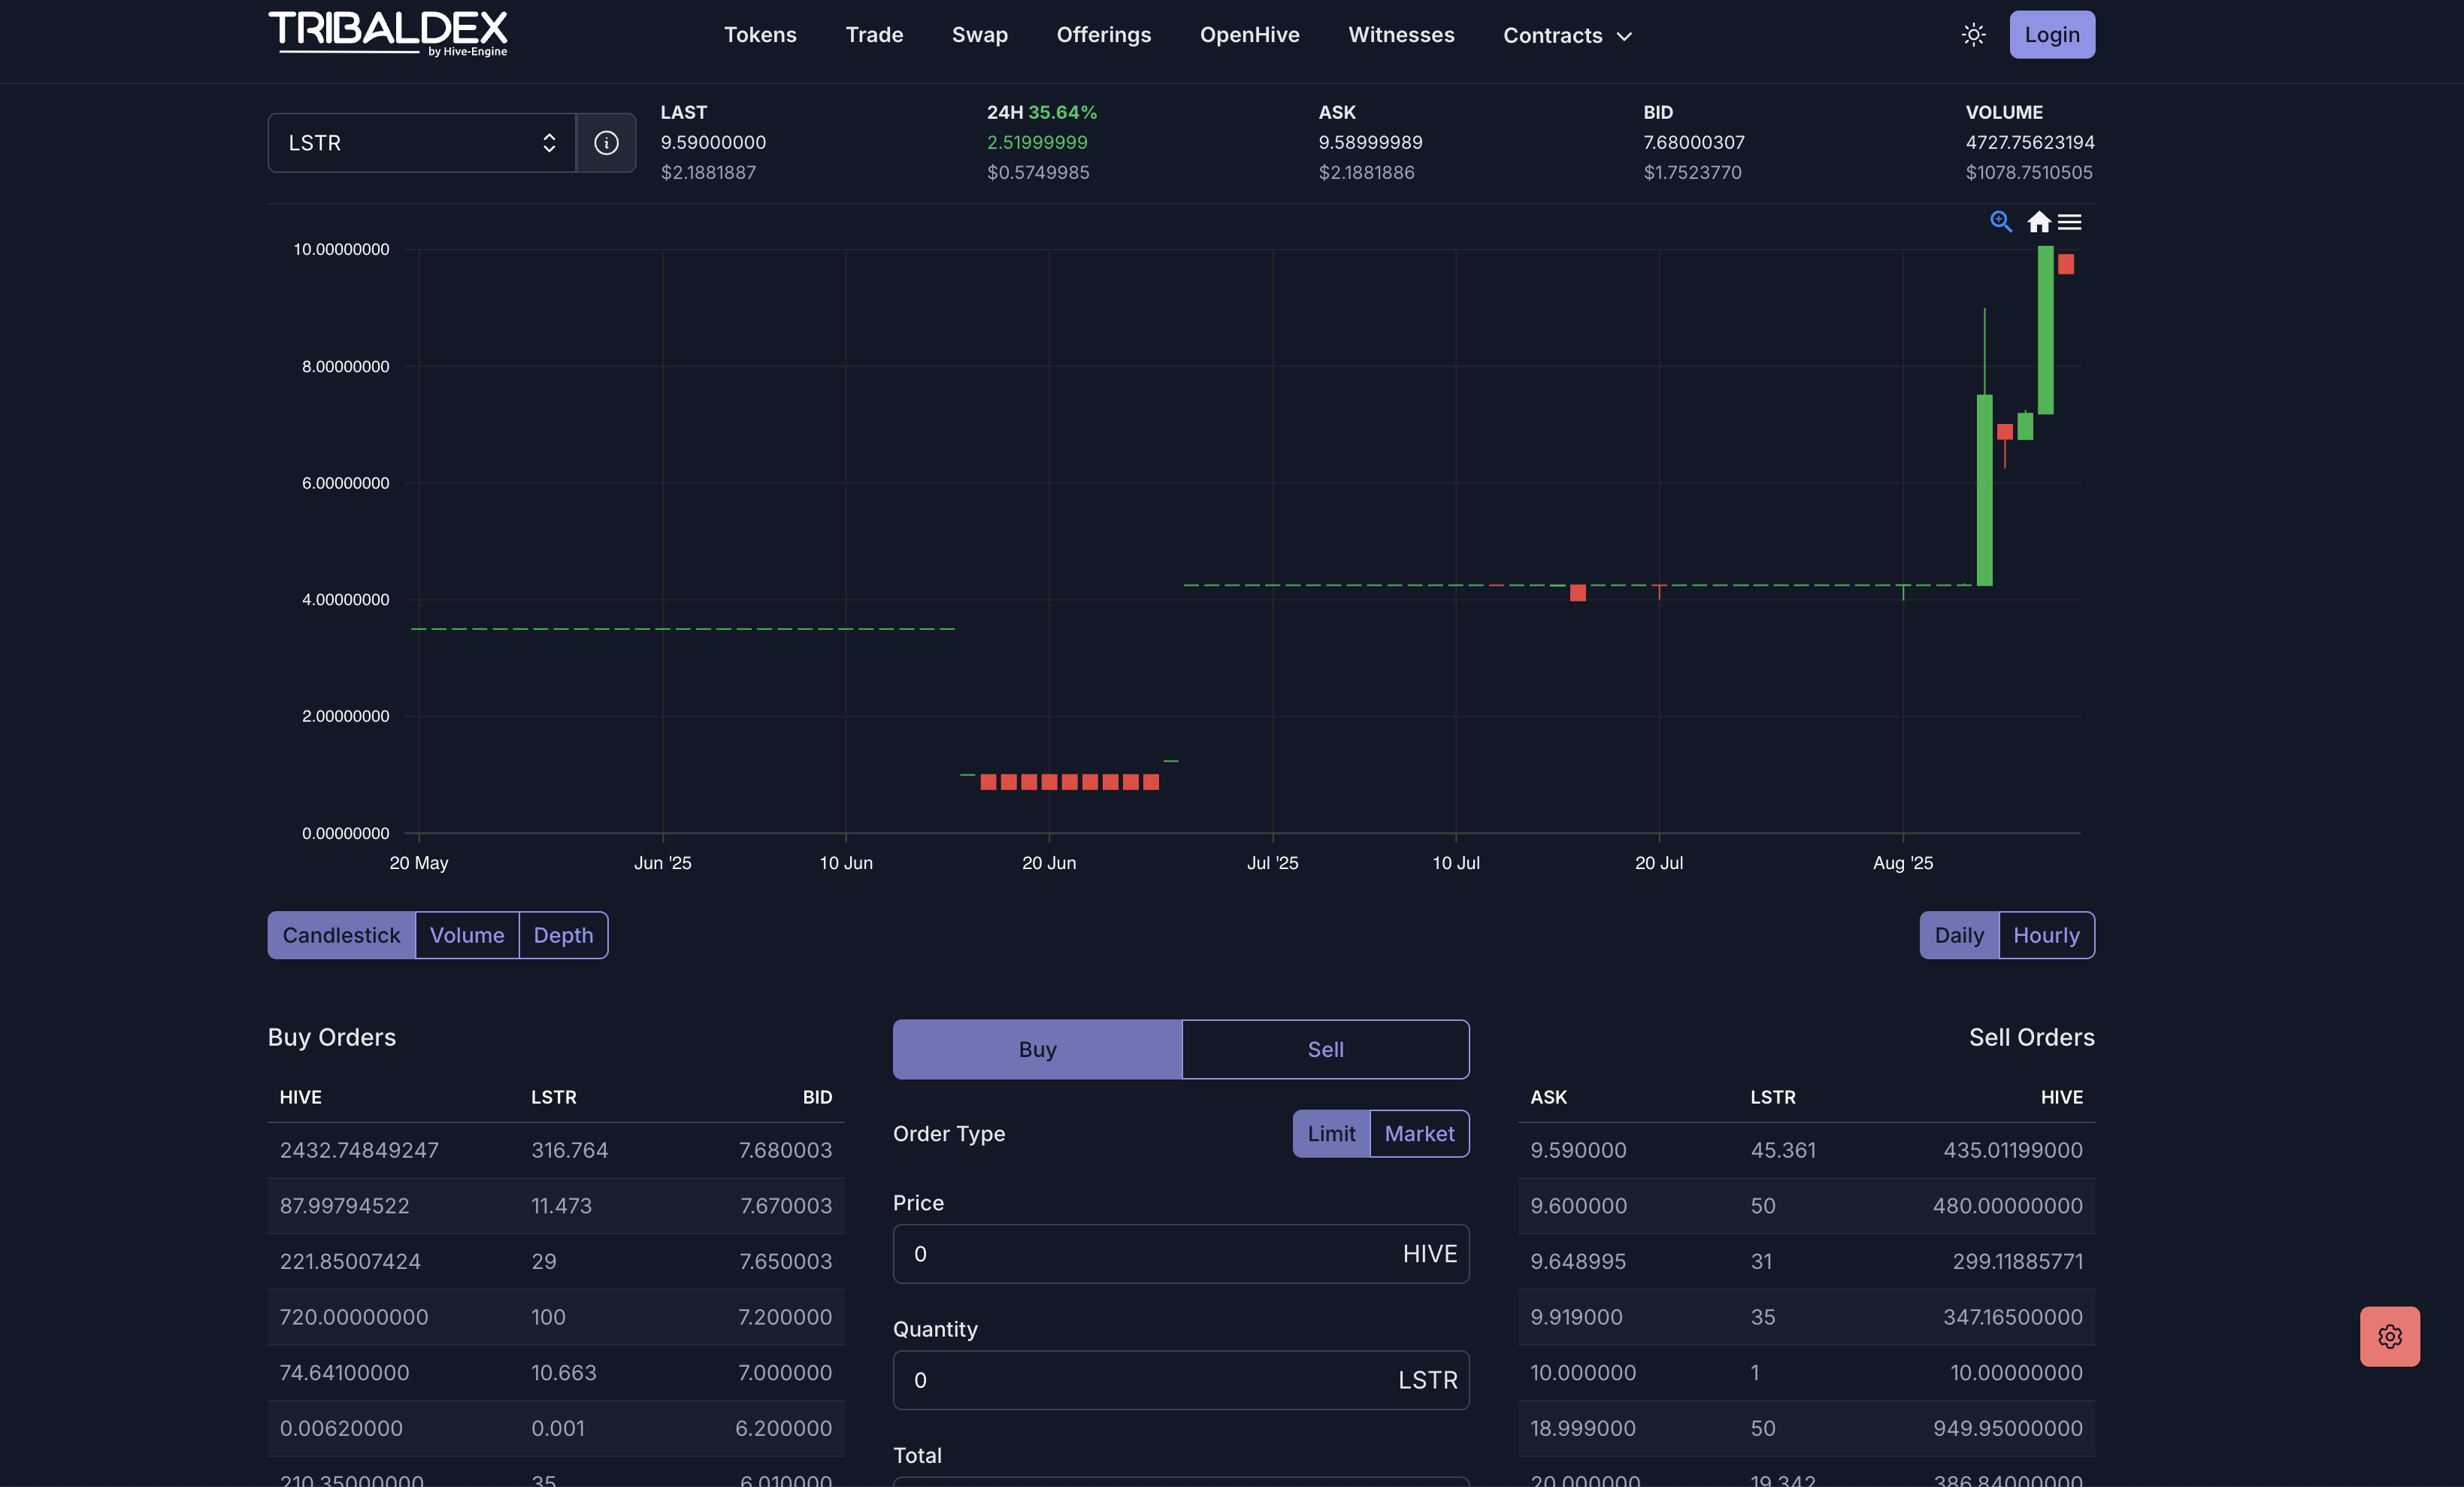Click the Buy Orders heading

tap(331, 1037)
